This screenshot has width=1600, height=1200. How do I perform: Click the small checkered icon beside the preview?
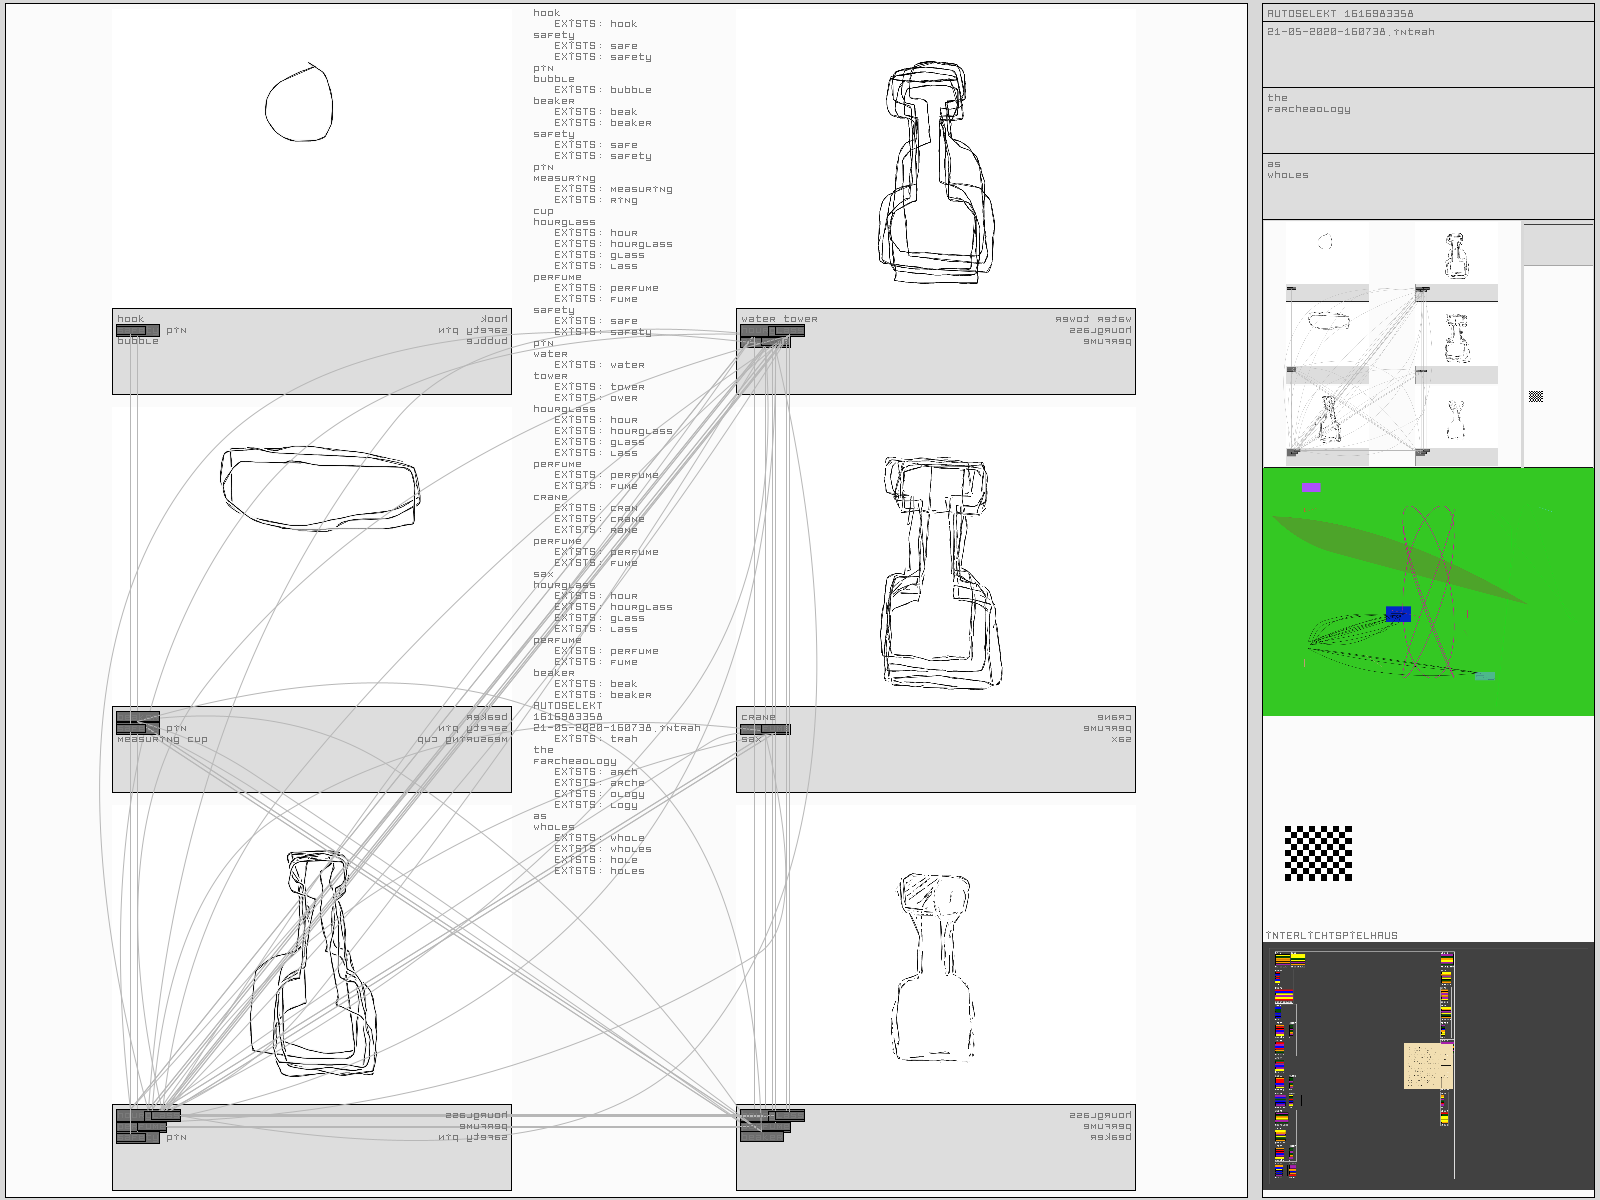point(1536,397)
